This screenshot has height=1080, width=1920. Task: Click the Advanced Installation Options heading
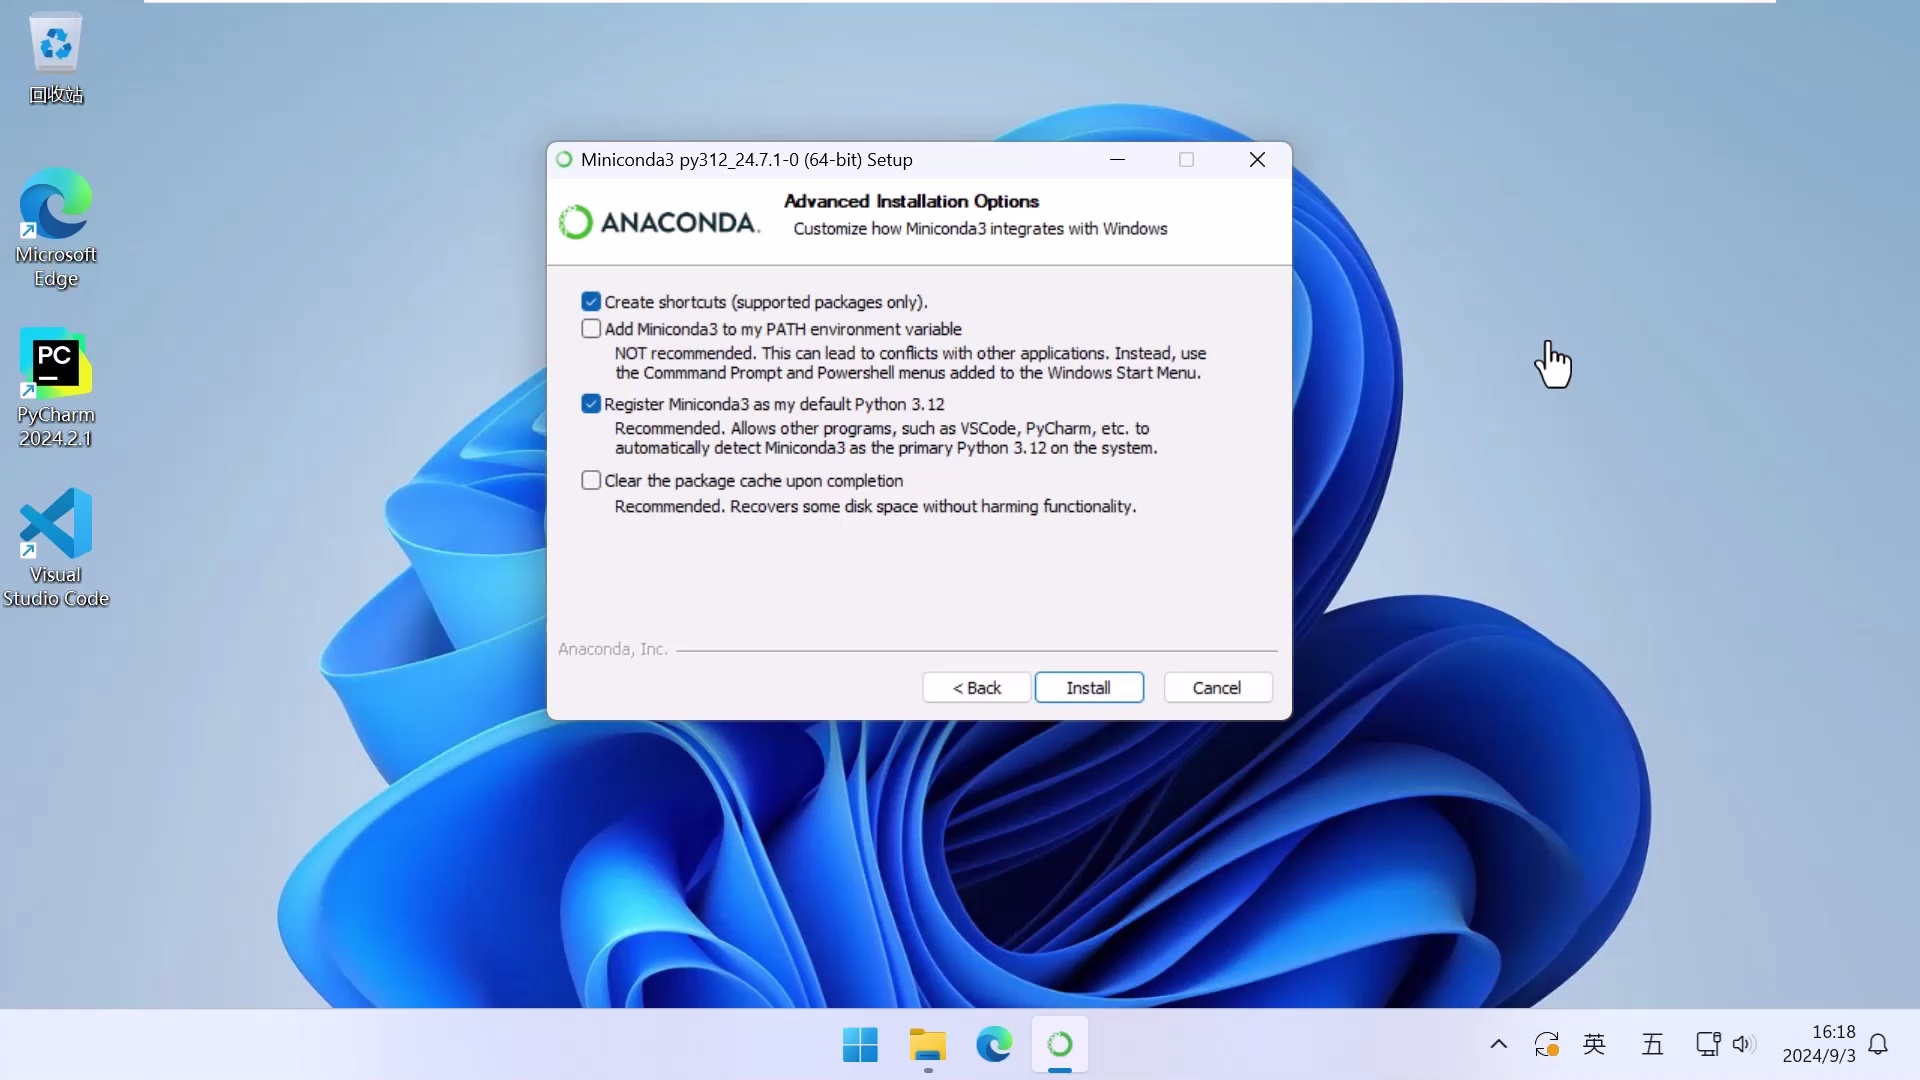(x=911, y=201)
